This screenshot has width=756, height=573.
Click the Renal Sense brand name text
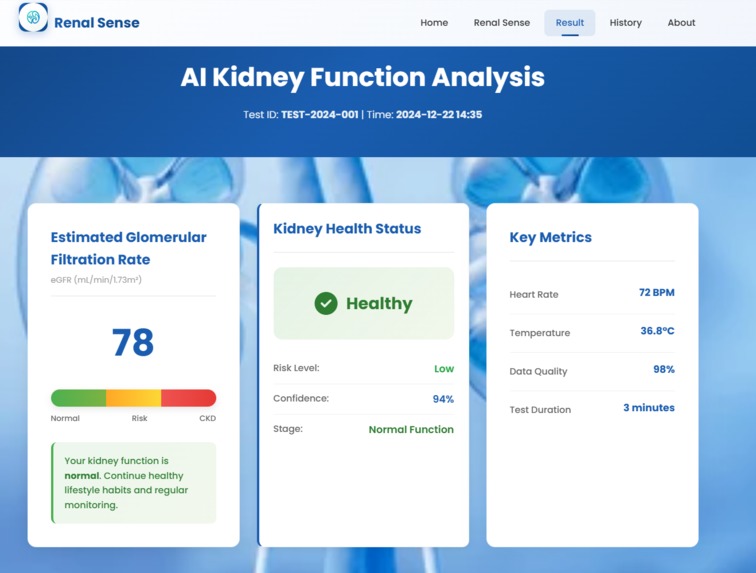click(97, 23)
